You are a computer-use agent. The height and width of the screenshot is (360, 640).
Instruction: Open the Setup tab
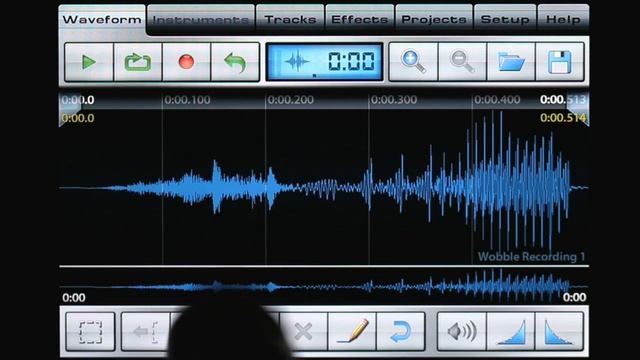point(505,19)
